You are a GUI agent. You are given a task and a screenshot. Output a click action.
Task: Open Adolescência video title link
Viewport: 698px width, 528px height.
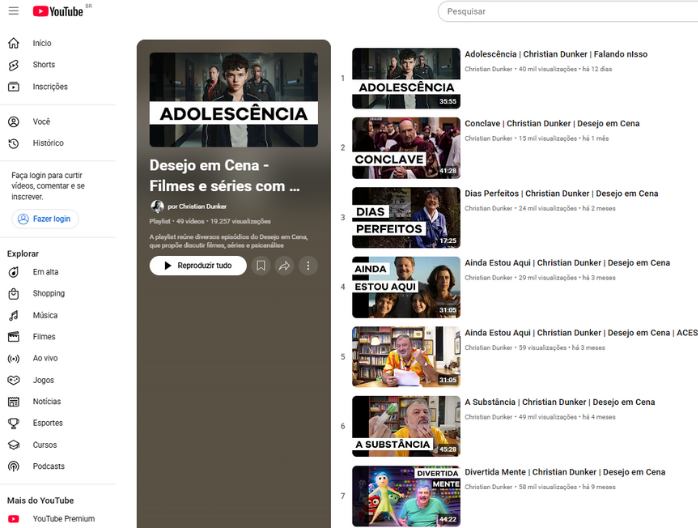click(x=556, y=54)
